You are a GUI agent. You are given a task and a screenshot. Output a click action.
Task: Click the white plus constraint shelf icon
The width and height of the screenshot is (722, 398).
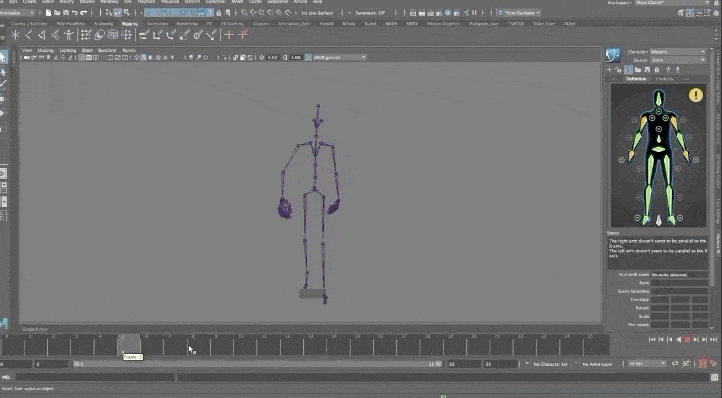(x=229, y=35)
